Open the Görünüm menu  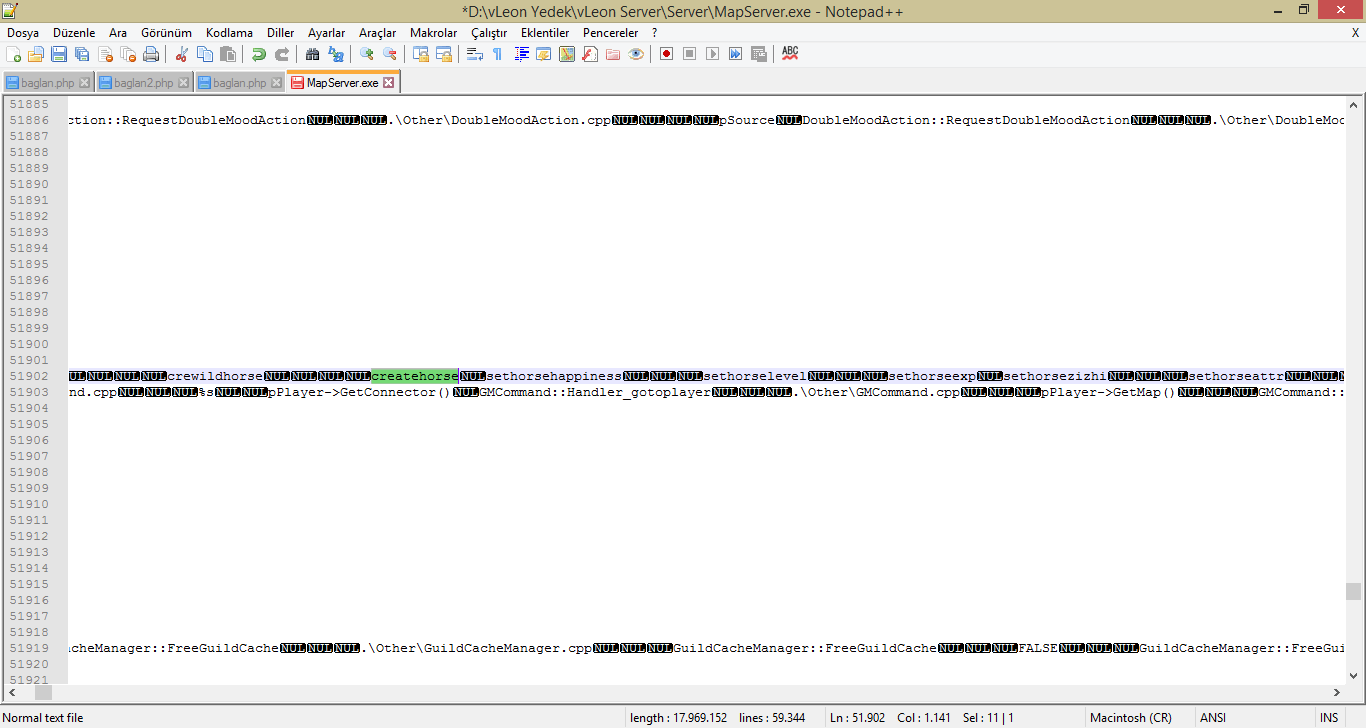coord(166,33)
